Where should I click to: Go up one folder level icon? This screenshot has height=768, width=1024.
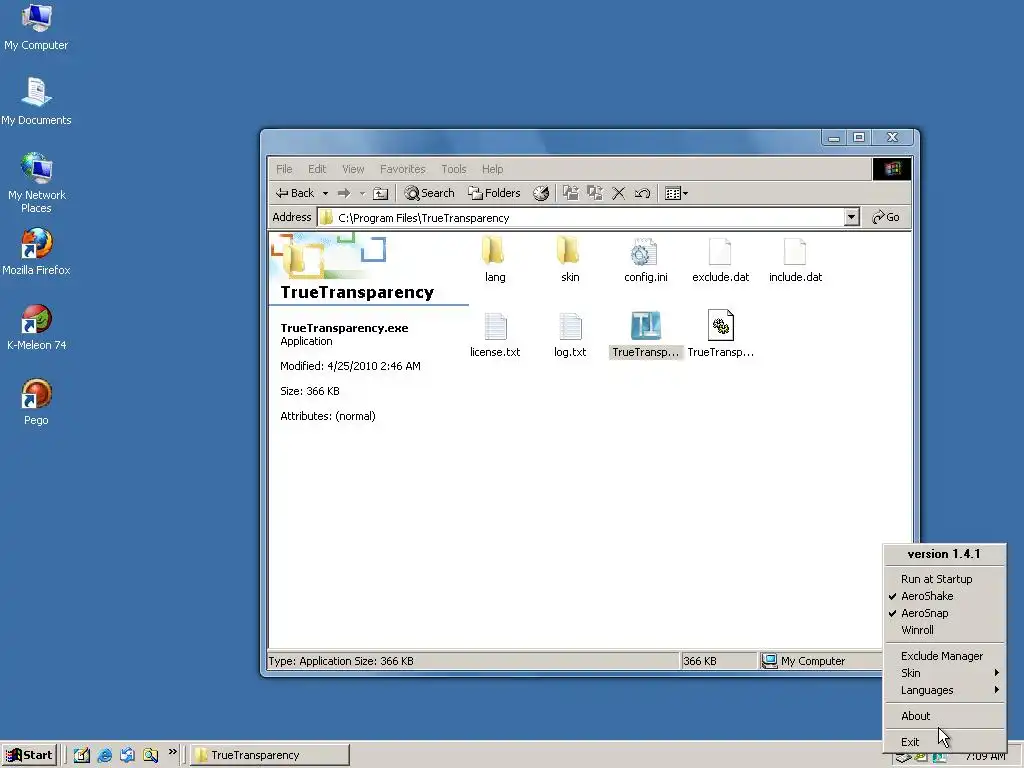(380, 193)
